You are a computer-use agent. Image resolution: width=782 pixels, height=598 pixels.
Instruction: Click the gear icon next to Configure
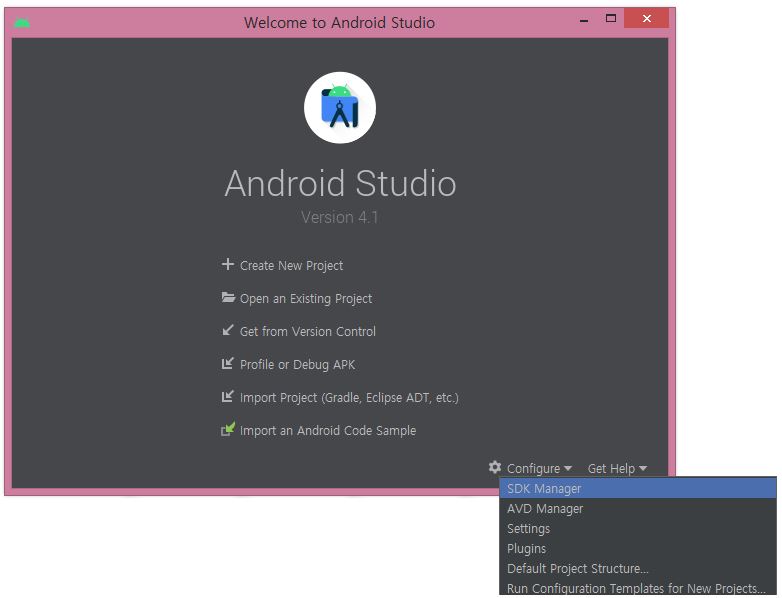(x=495, y=467)
